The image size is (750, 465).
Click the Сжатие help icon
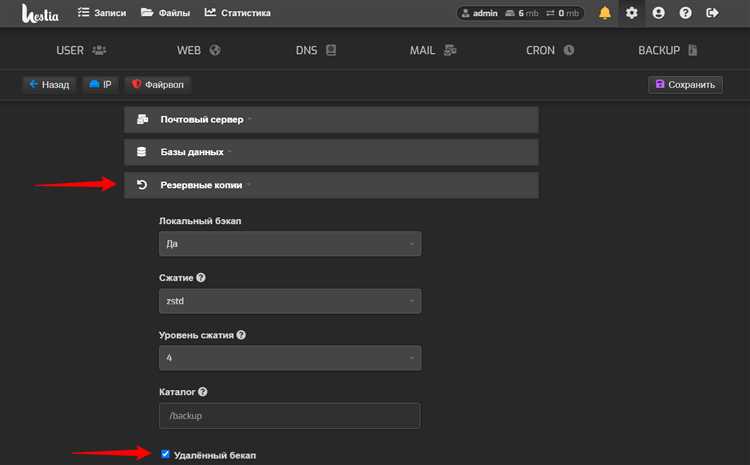(201, 277)
